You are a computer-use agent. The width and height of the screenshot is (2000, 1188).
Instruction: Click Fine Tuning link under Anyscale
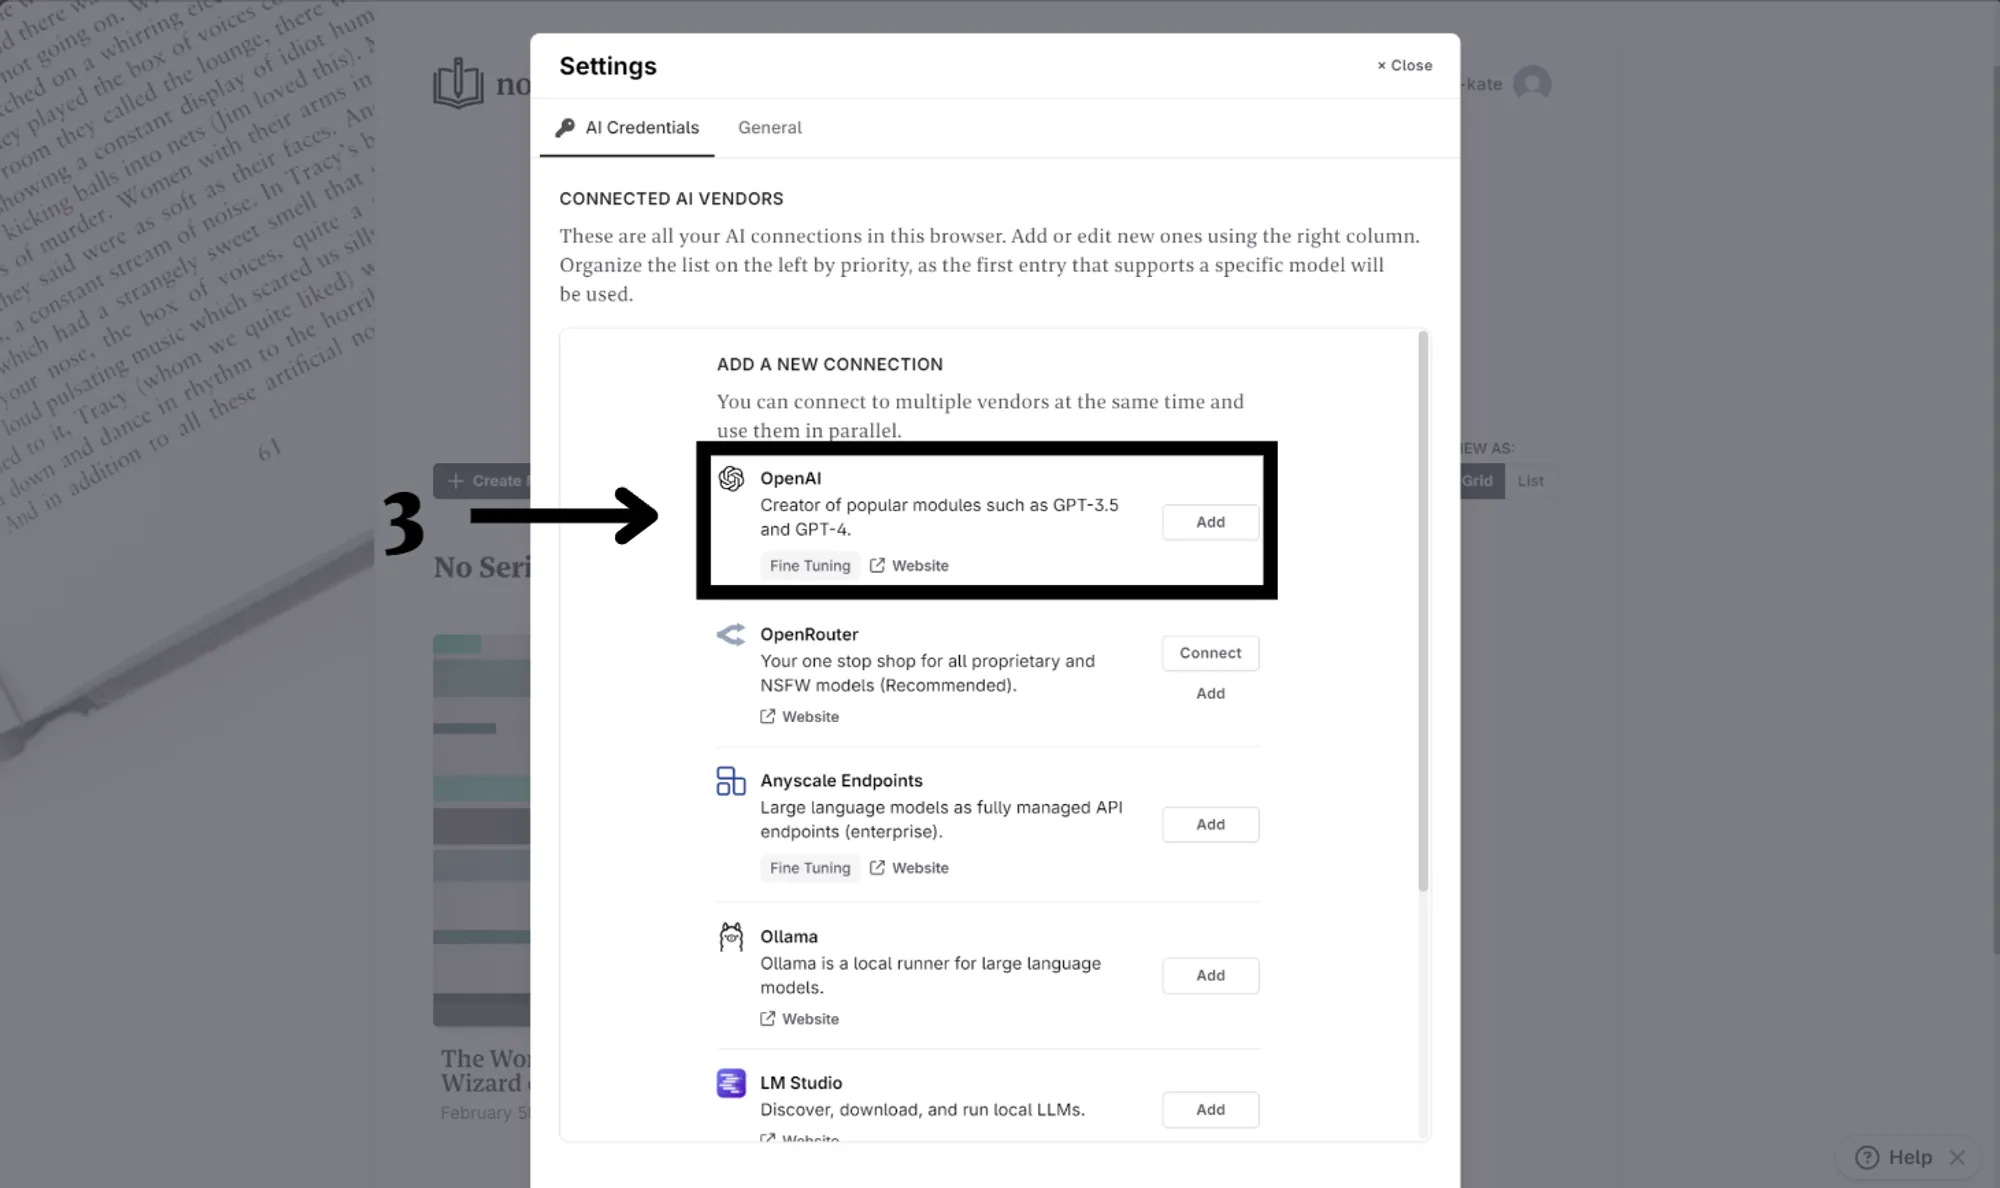pos(809,867)
